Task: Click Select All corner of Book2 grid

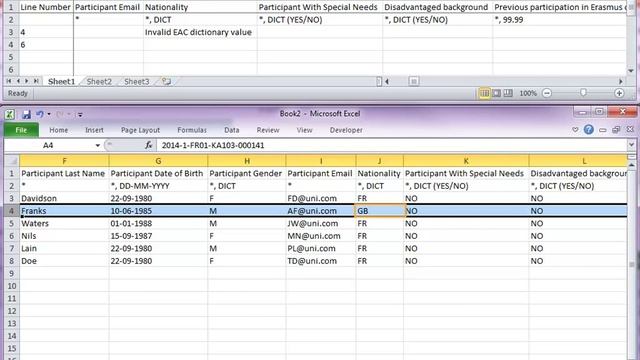Action: coord(12,160)
